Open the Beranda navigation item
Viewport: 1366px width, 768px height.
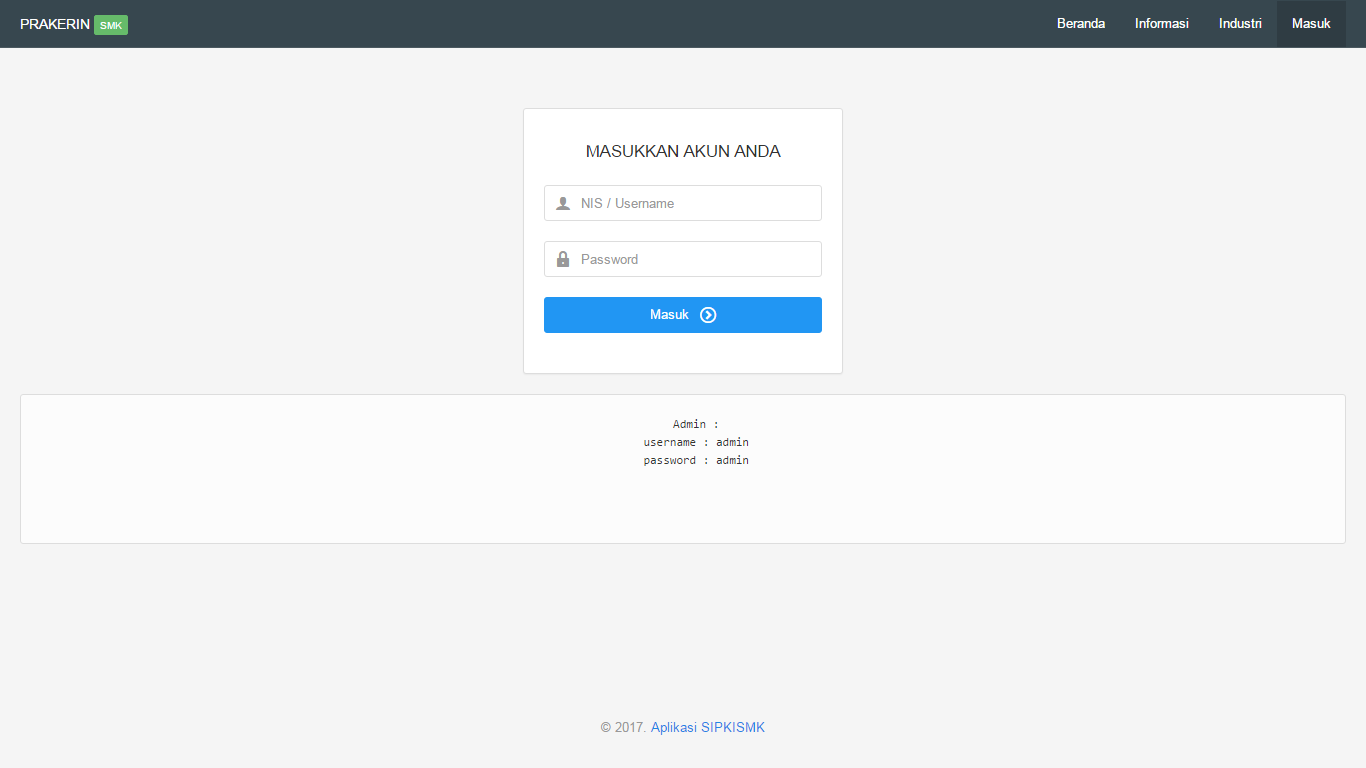point(1081,24)
